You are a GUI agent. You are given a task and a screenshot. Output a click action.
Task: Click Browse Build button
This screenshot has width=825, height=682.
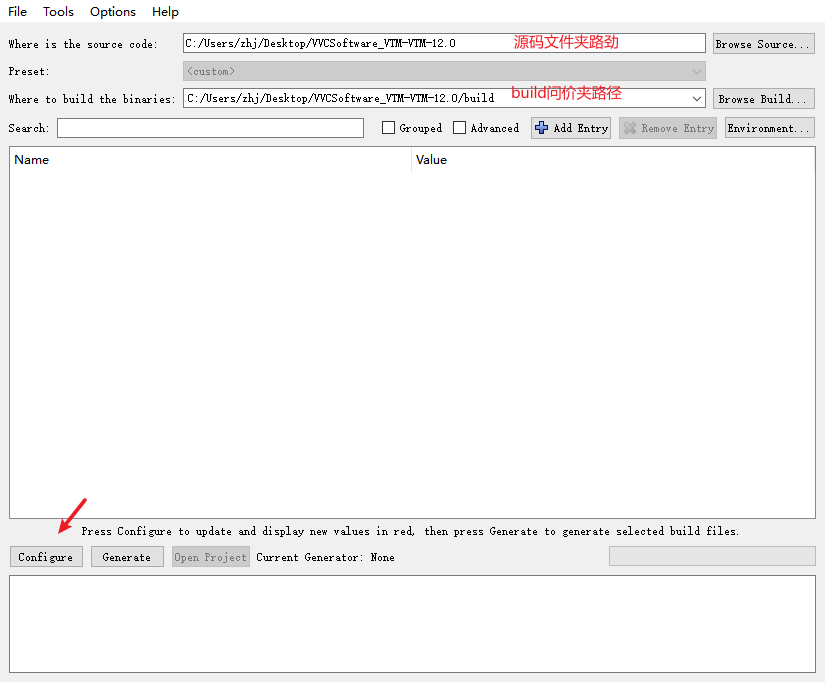pyautogui.click(x=763, y=98)
